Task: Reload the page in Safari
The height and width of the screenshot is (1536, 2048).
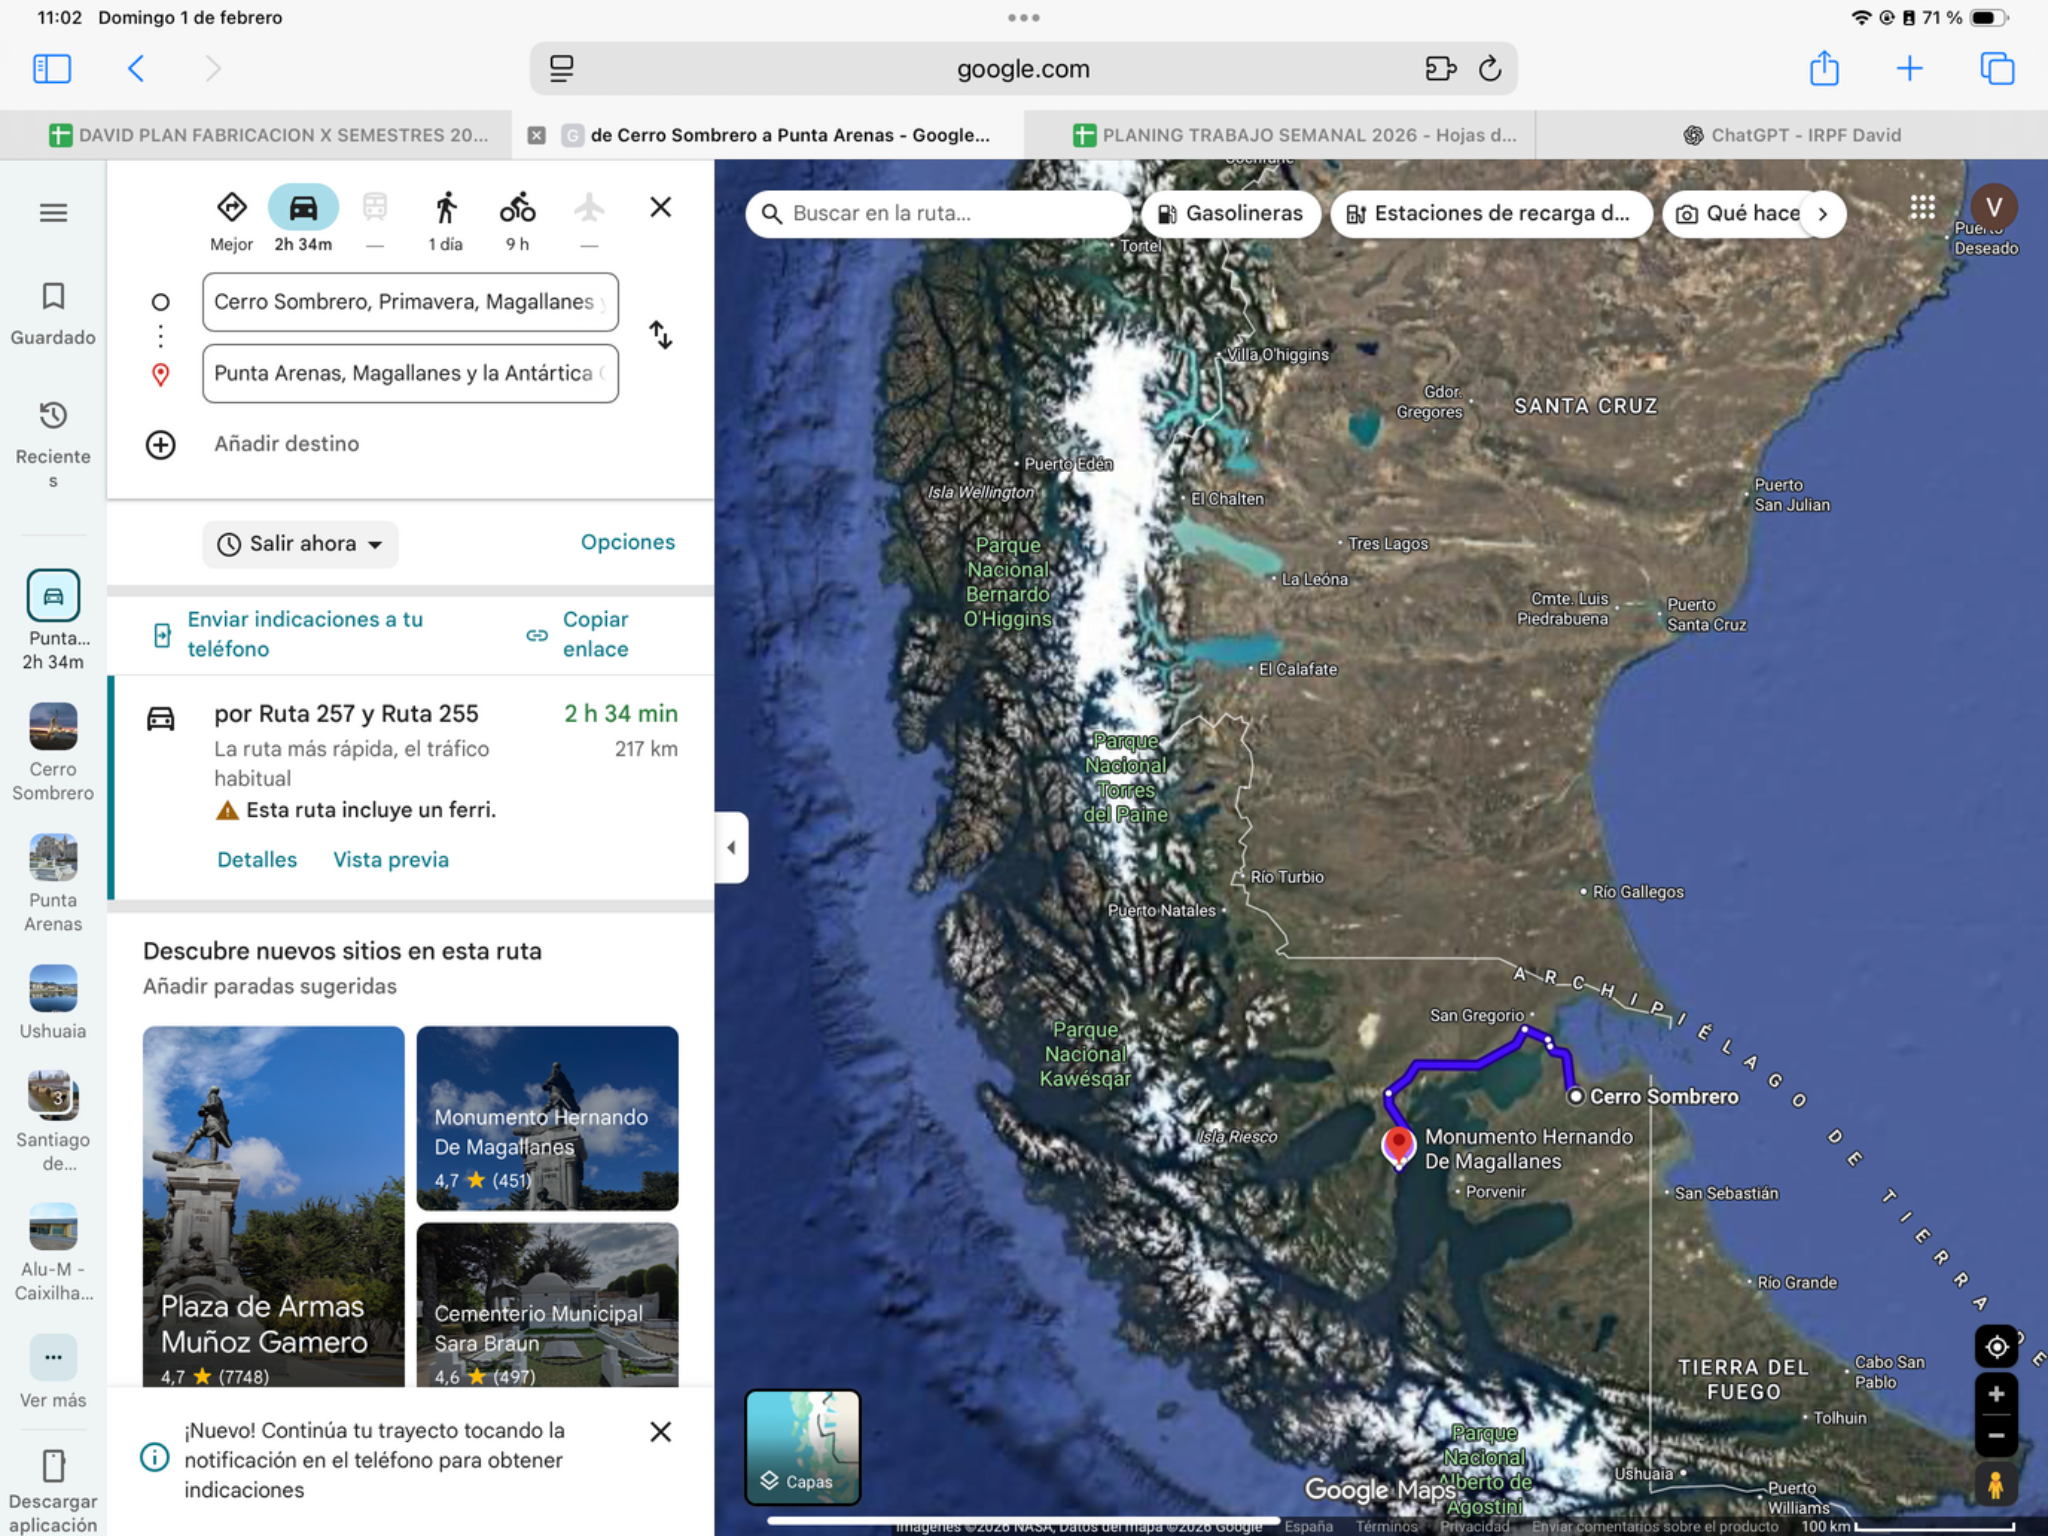Action: pyautogui.click(x=1489, y=69)
